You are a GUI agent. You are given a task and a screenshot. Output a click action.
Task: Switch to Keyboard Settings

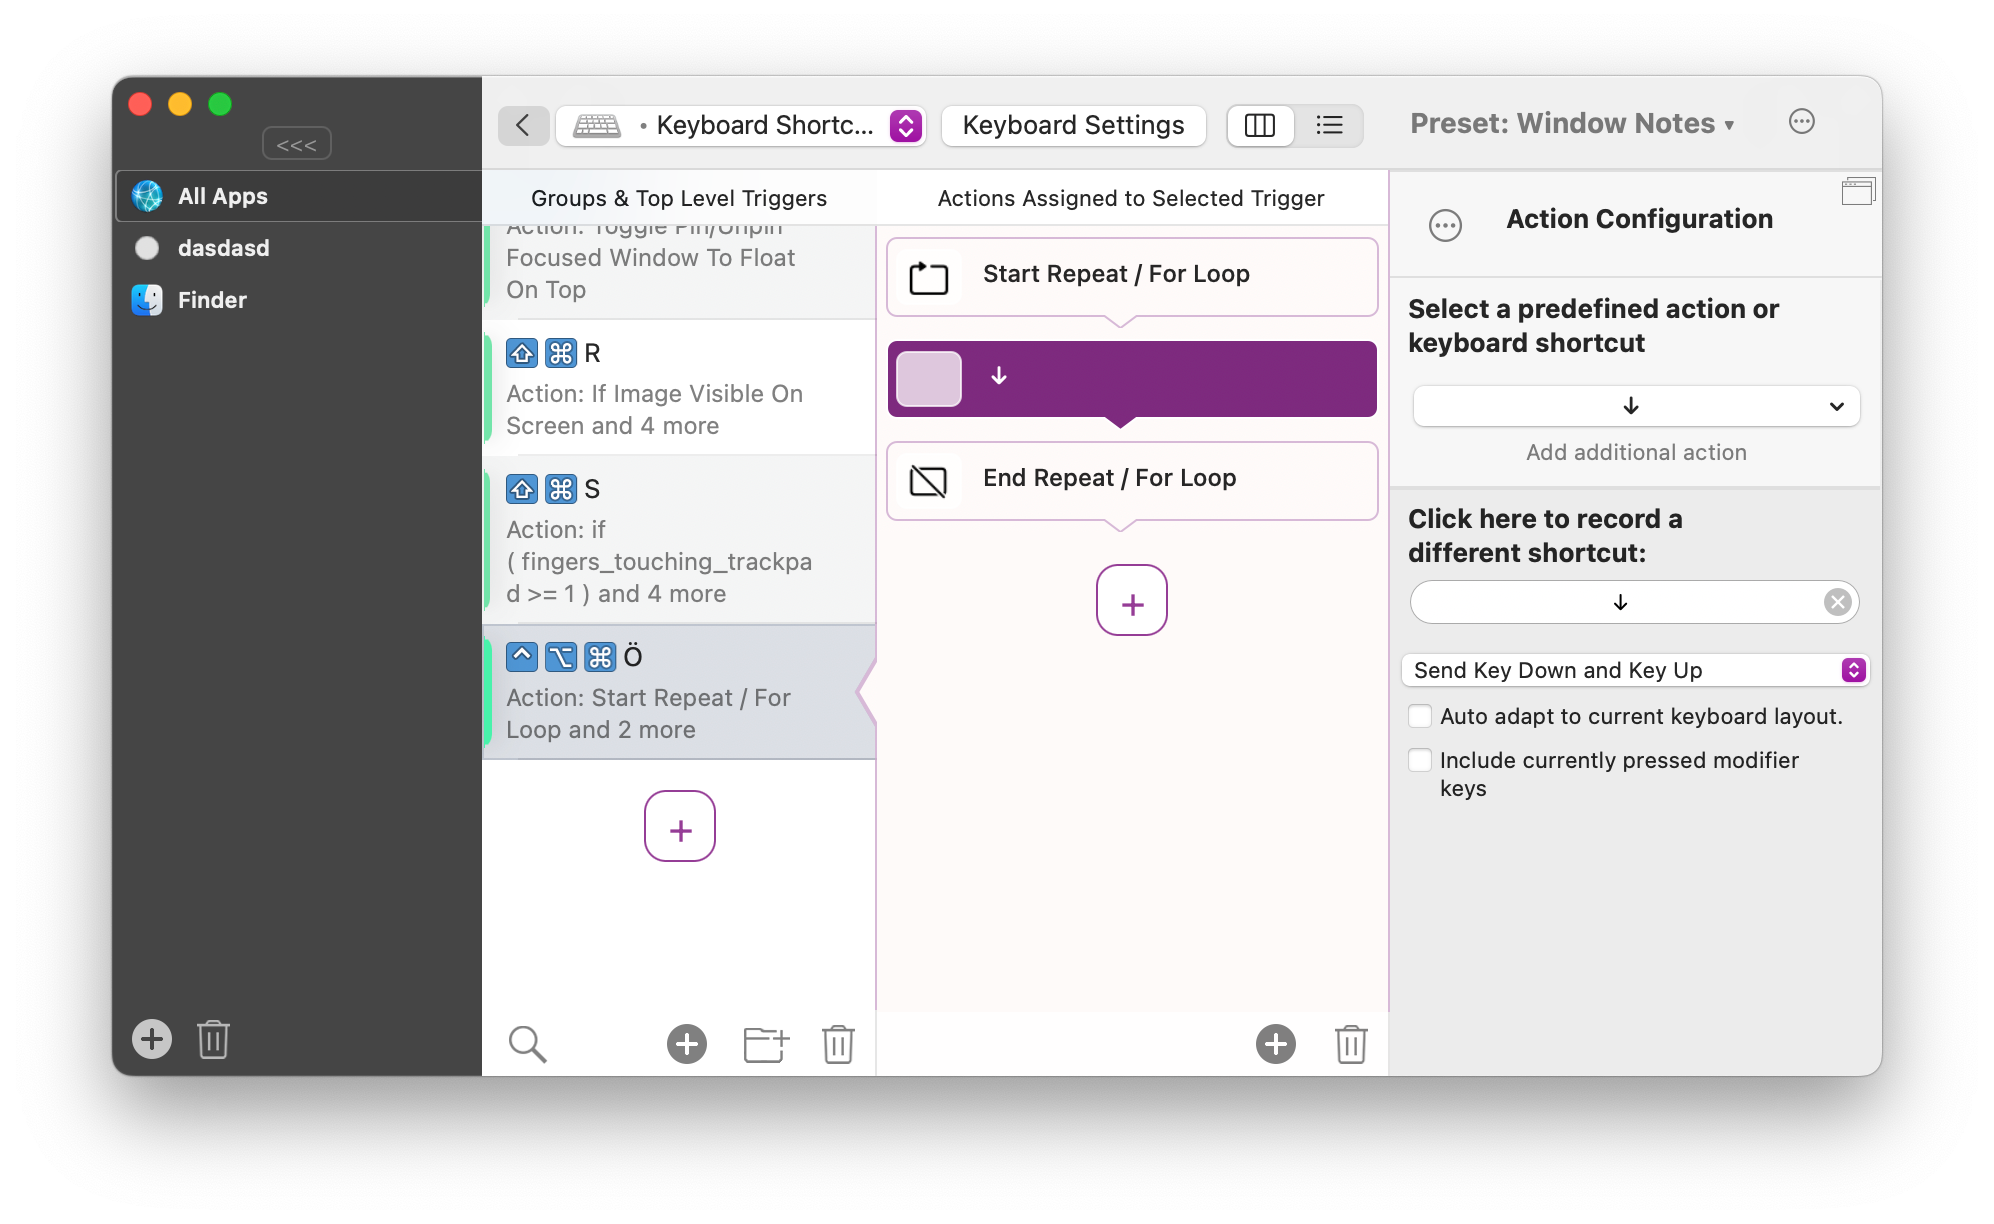point(1072,124)
